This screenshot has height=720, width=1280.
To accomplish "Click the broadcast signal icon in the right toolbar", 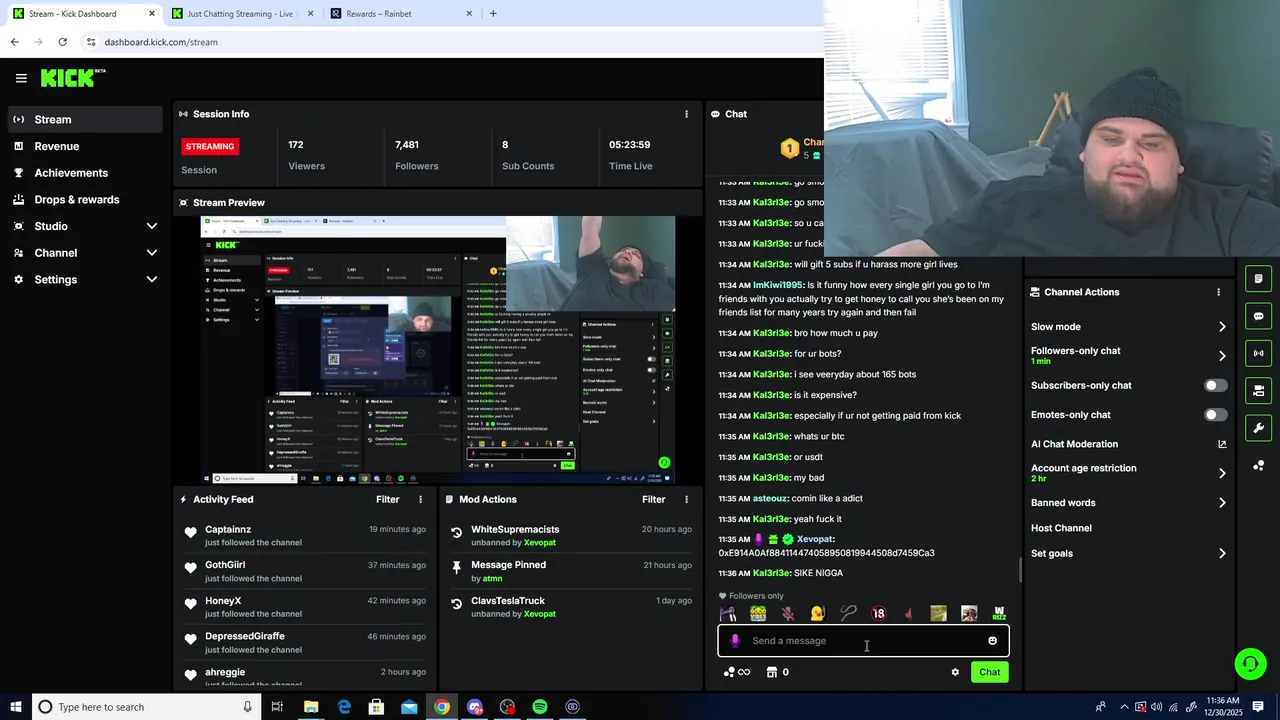I will pos(1258,353).
